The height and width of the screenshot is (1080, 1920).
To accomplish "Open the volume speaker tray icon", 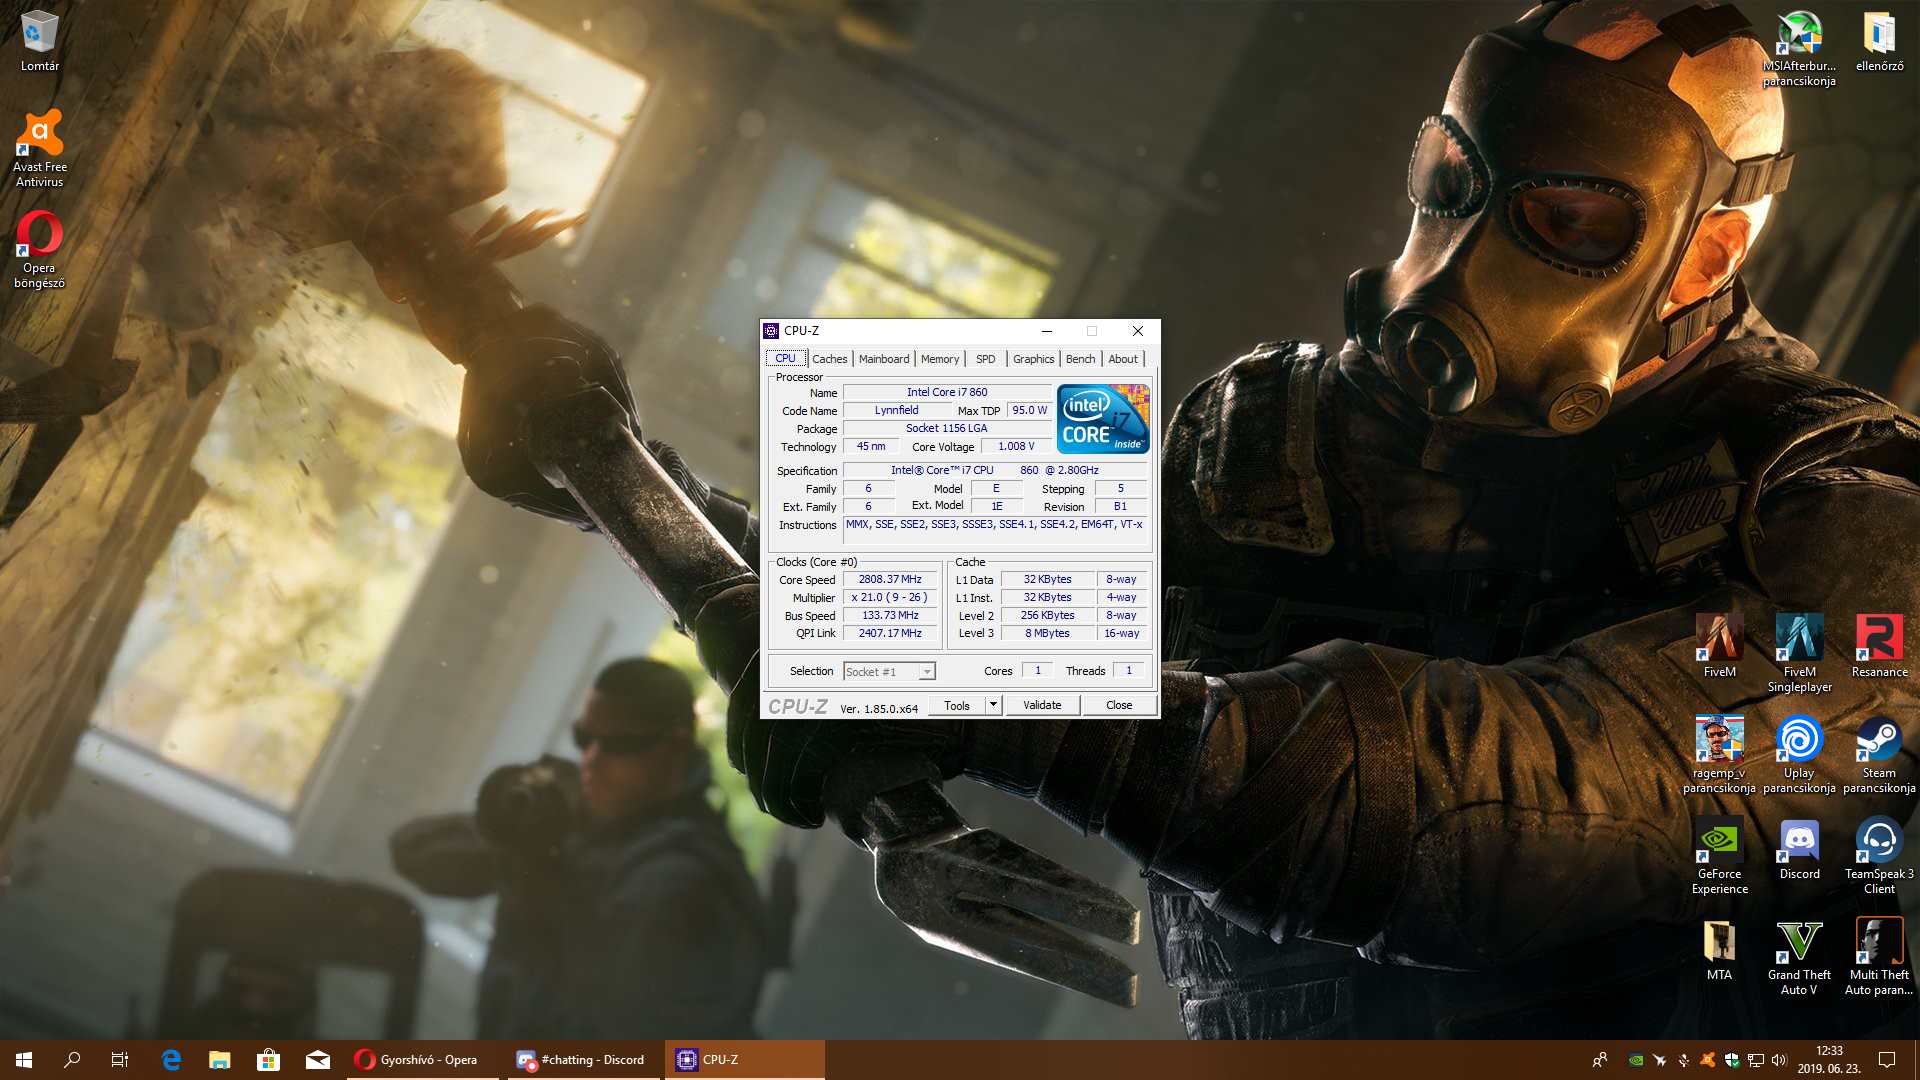I will (1779, 1060).
